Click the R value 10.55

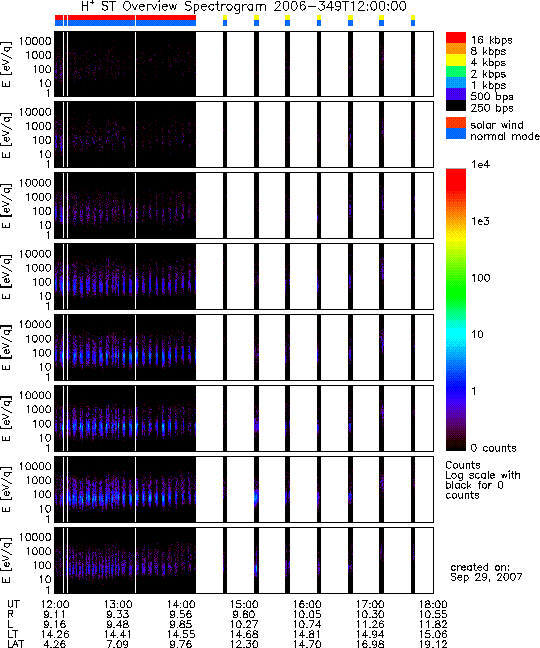433,614
